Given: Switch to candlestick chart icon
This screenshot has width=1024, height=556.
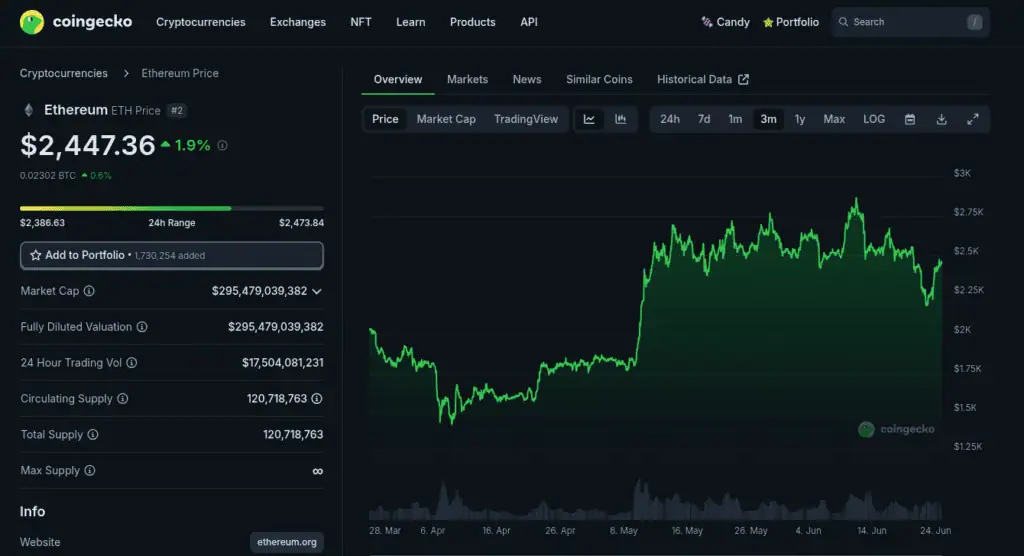Looking at the screenshot, I should (620, 119).
